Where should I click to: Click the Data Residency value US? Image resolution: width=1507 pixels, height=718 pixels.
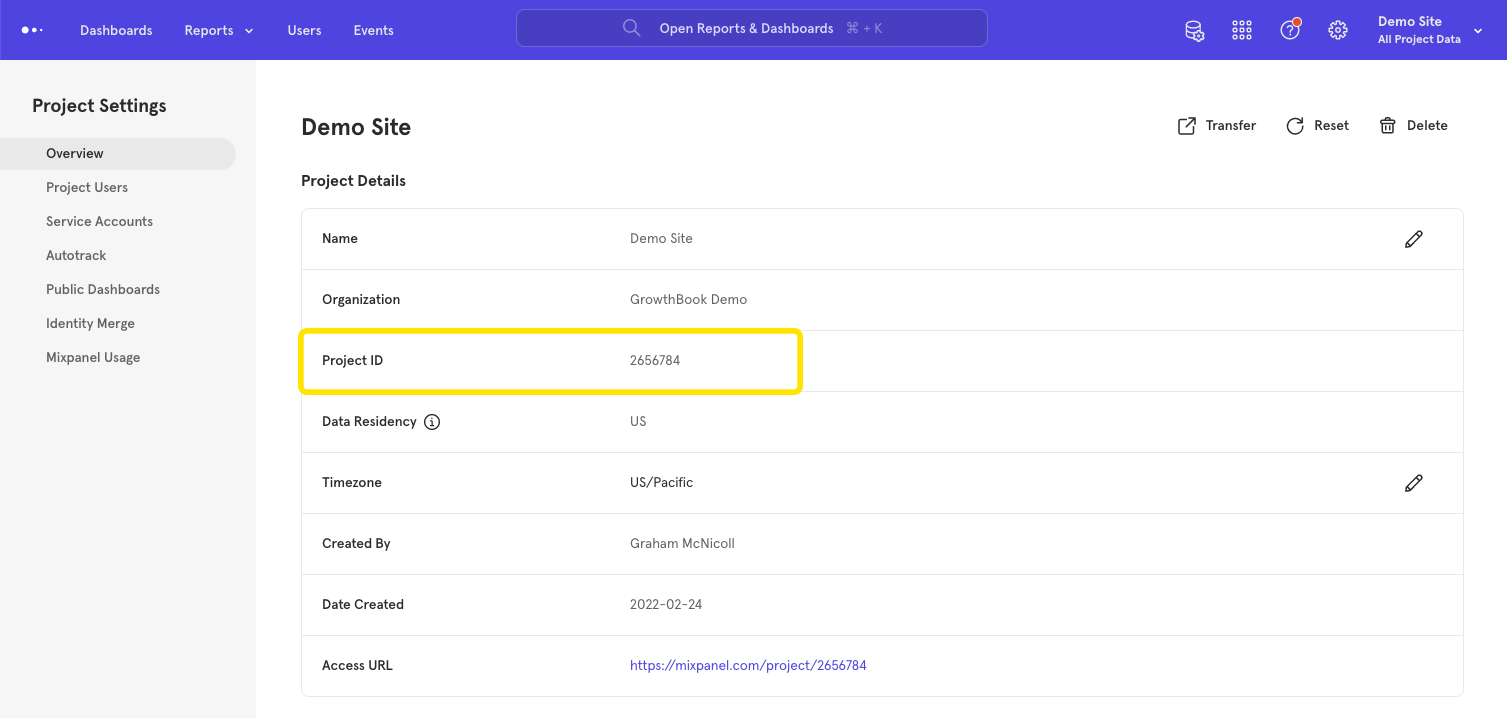click(638, 421)
